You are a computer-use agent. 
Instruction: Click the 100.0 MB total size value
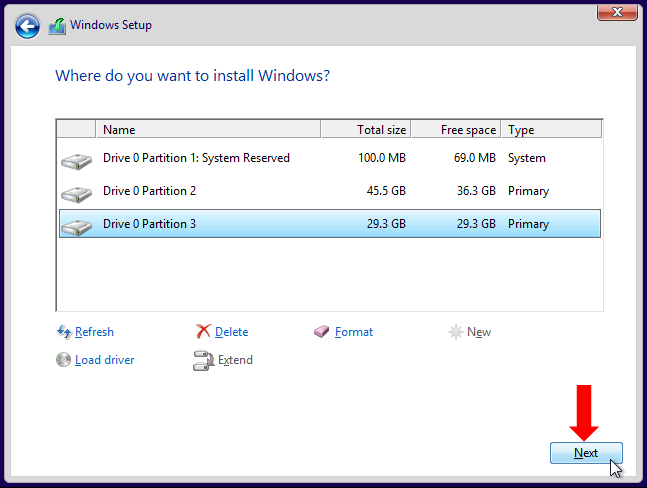pyautogui.click(x=382, y=158)
